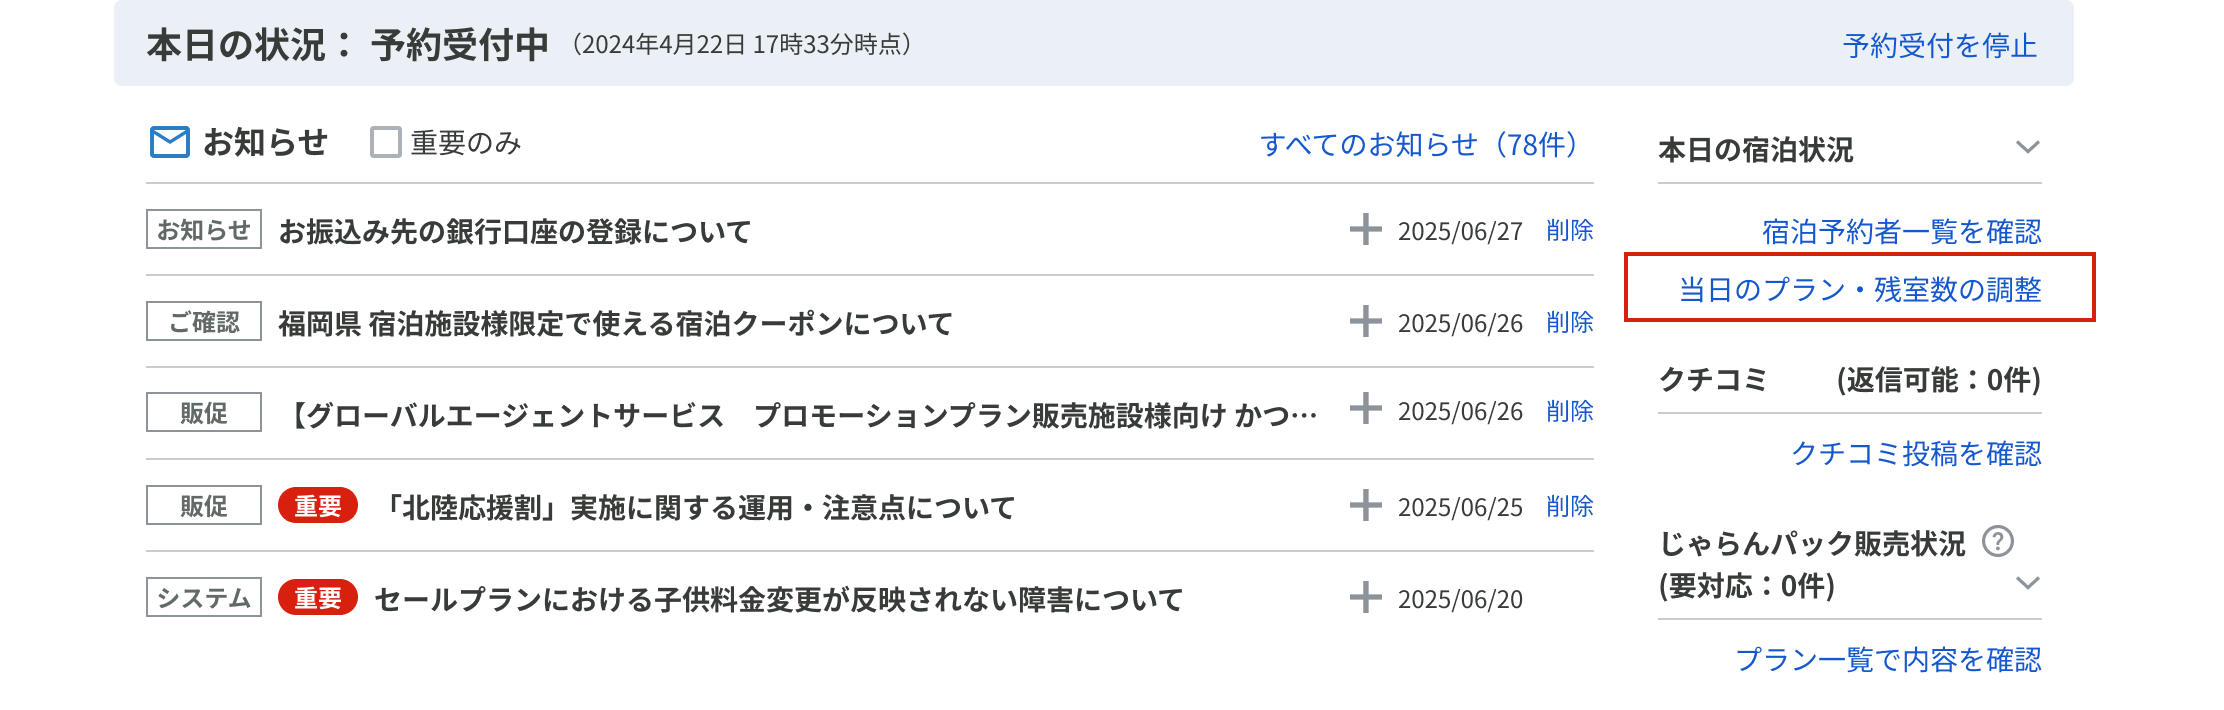Click the mail envelope icon beside お知らせ
2224x710 pixels.
click(x=169, y=143)
